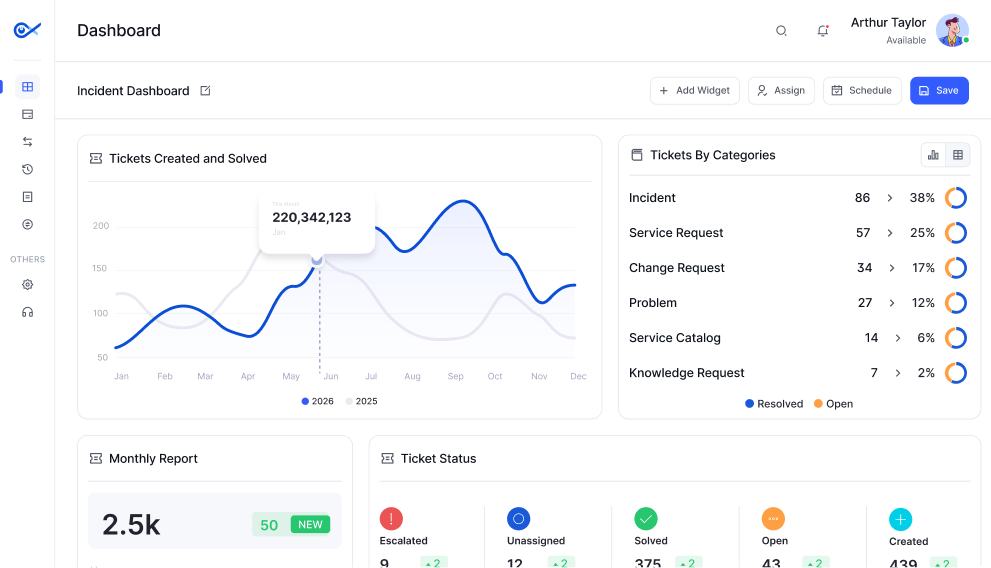The width and height of the screenshot is (991, 568).
Task: Click Arthur Taylor's avatar
Action: pos(952,30)
